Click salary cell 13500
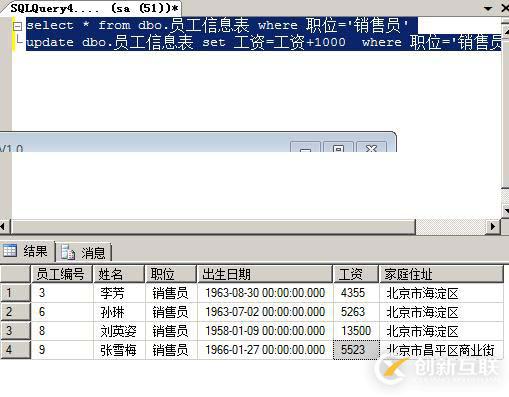This screenshot has width=509, height=397. click(x=356, y=331)
